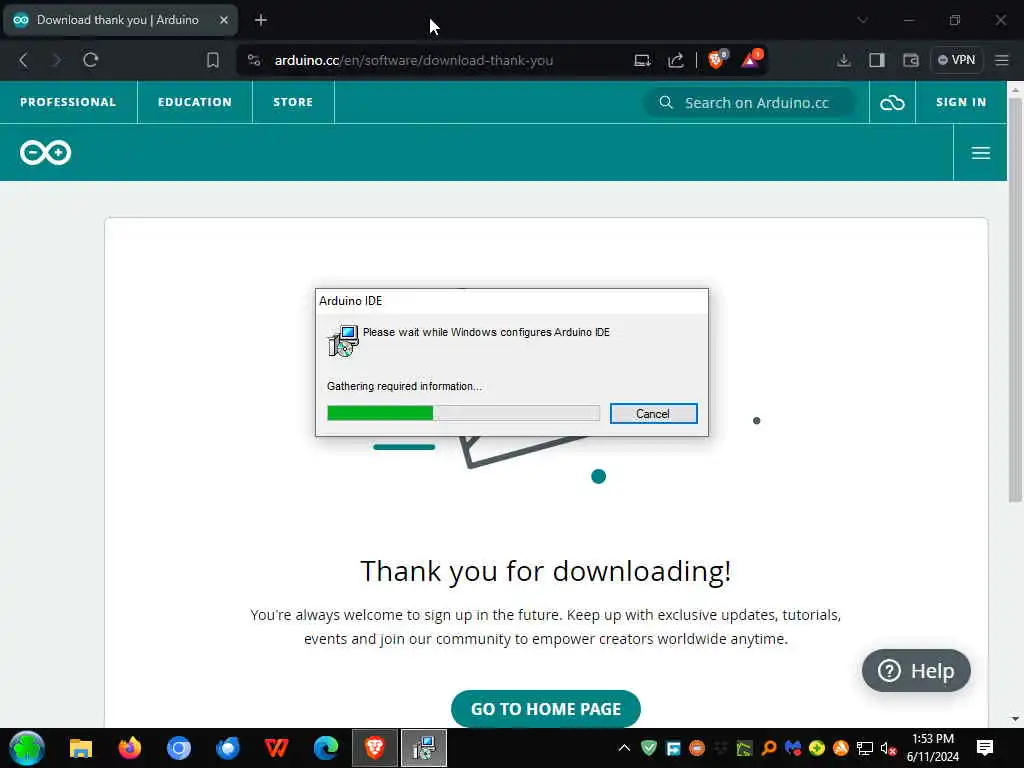
Task: Launch Firefox from taskbar
Action: coord(130,748)
